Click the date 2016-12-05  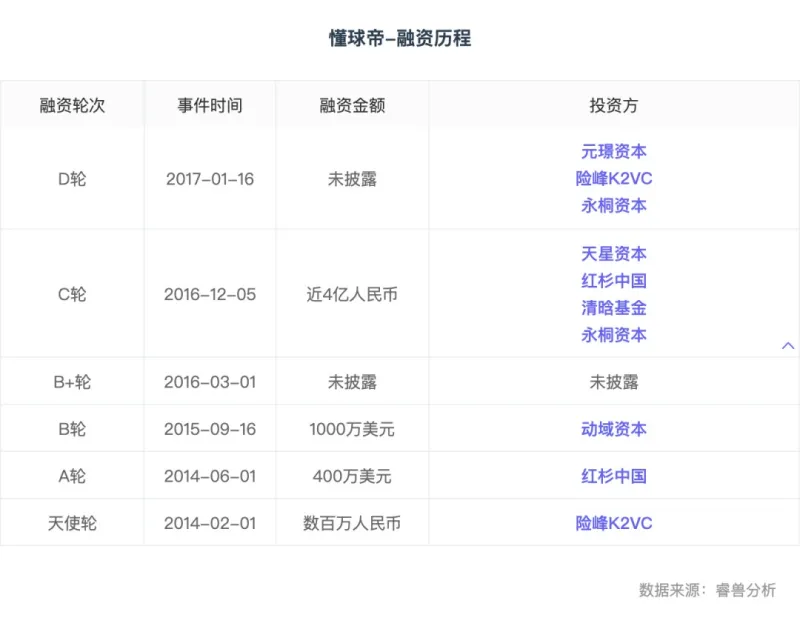click(210, 294)
